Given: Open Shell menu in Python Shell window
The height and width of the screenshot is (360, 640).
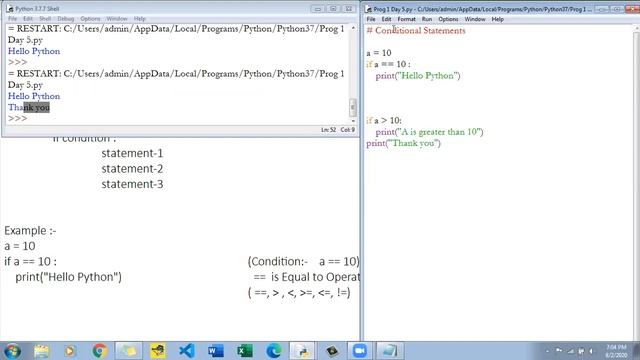Looking at the screenshot, I should 45,19.
